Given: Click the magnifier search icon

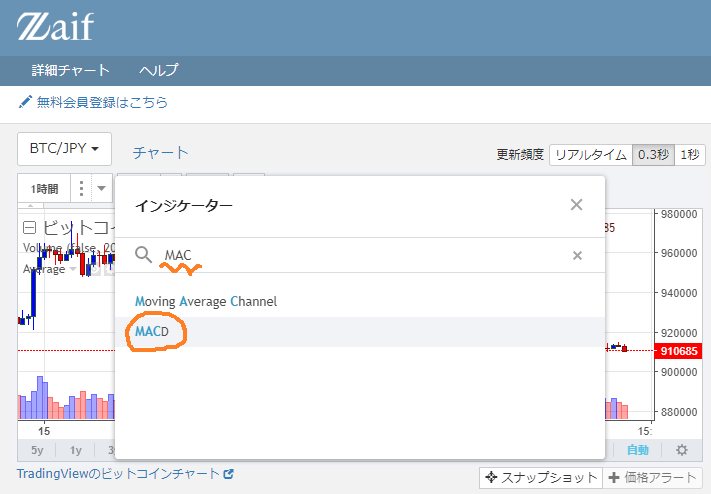Looking at the screenshot, I should click(143, 255).
